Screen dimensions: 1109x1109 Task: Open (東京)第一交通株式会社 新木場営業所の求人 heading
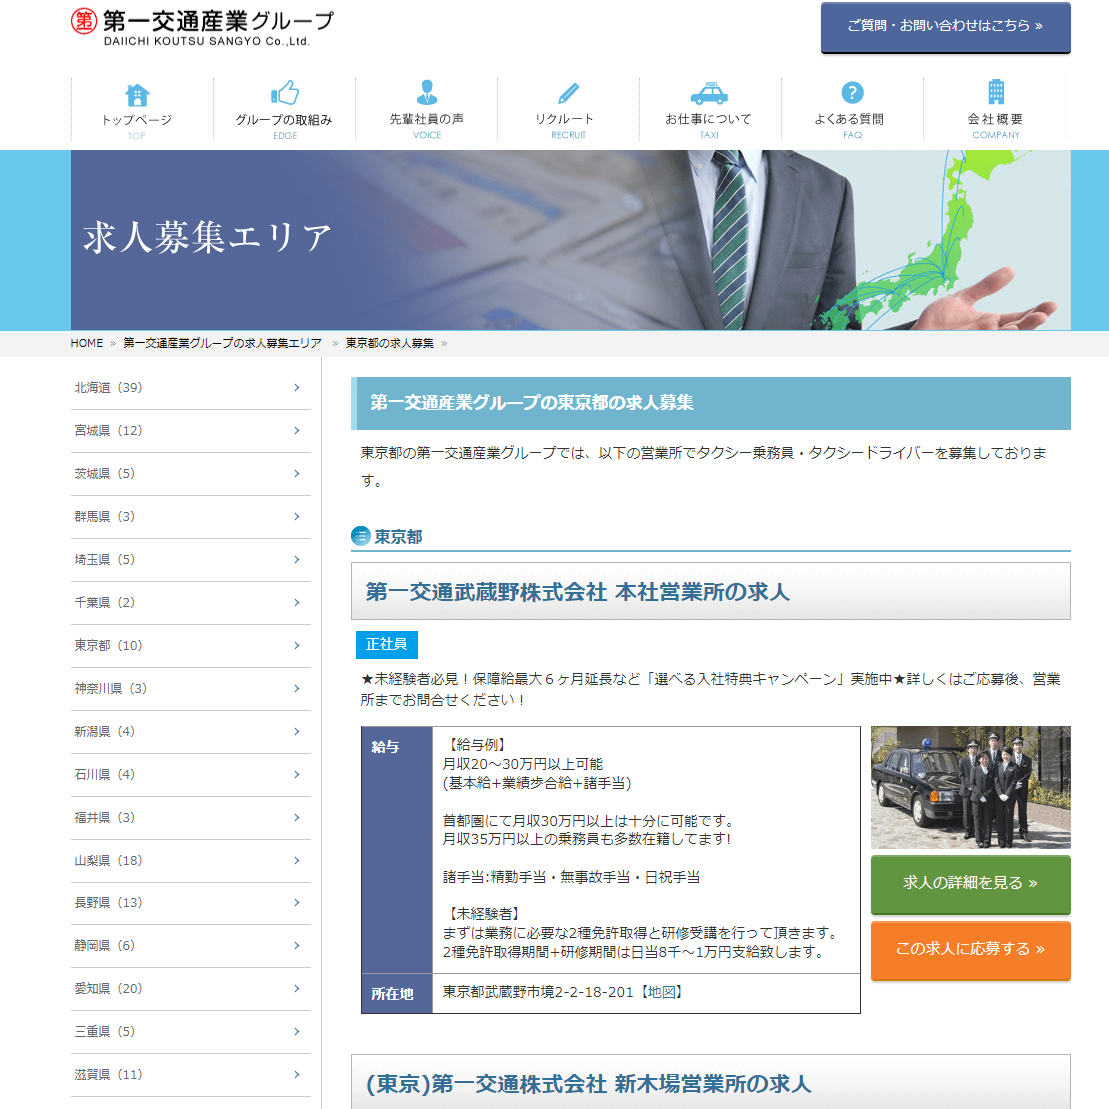(588, 1084)
